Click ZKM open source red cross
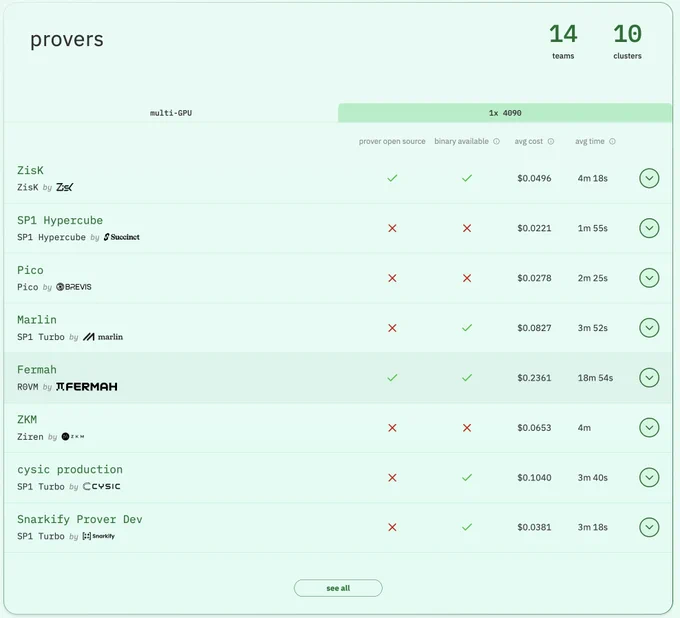Screen dimensions: 680x618 (x=392, y=428)
